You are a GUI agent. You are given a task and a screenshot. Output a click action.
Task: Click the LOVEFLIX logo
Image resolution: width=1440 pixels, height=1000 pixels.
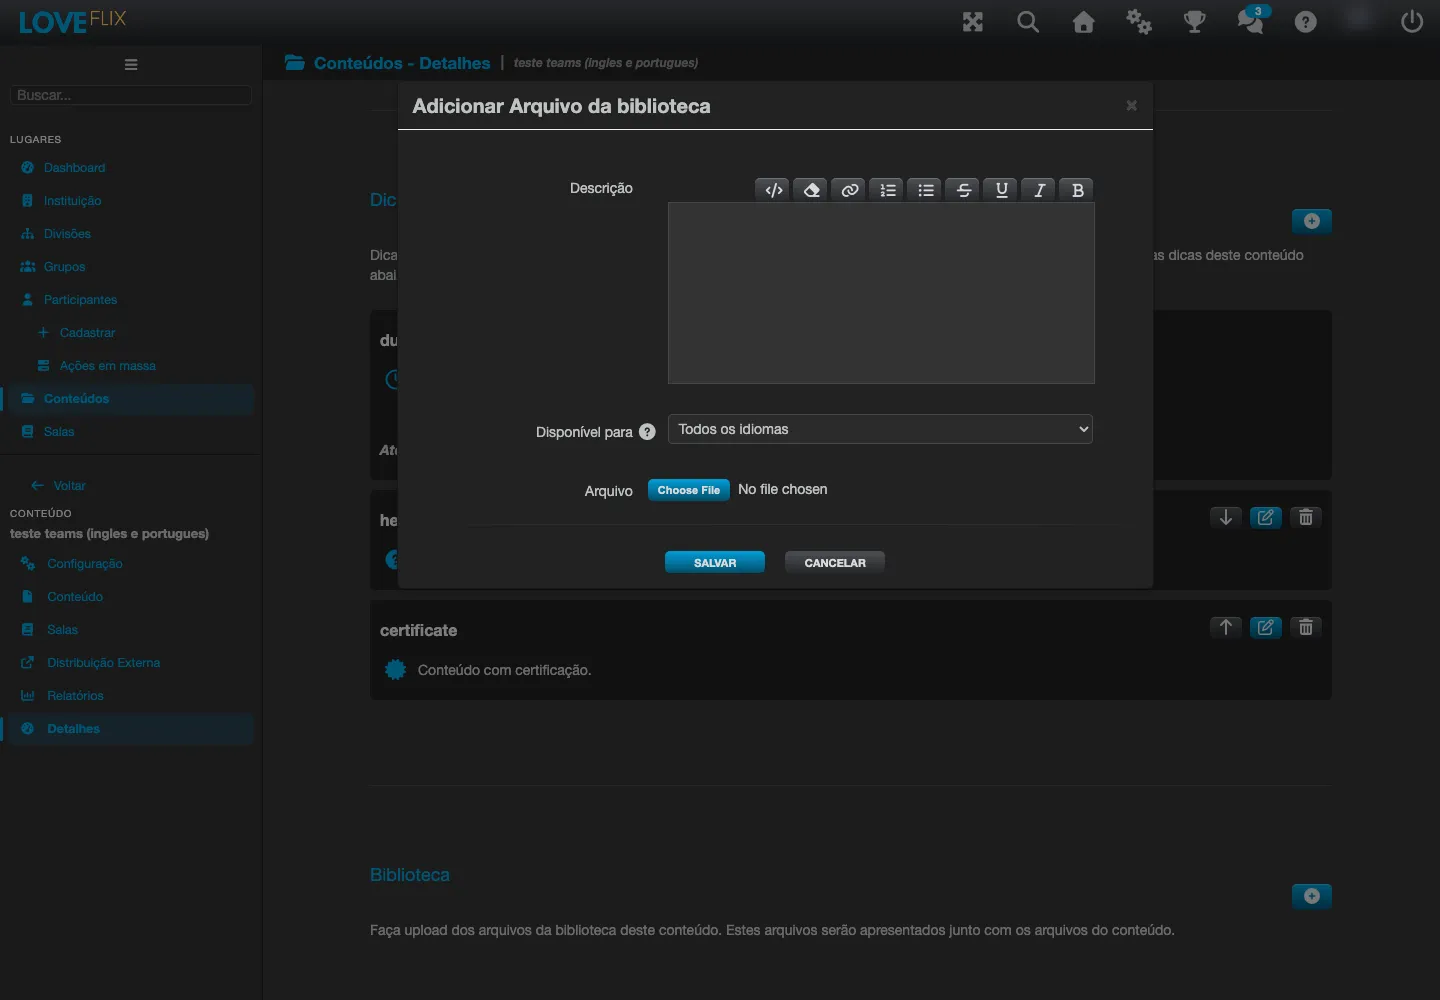(x=72, y=21)
